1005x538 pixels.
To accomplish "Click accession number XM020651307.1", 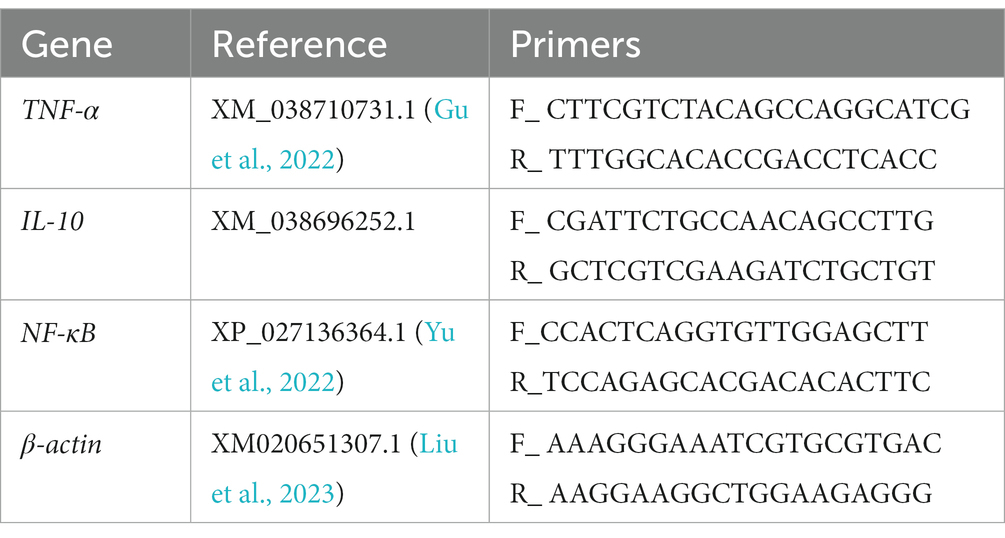I will [306, 444].
